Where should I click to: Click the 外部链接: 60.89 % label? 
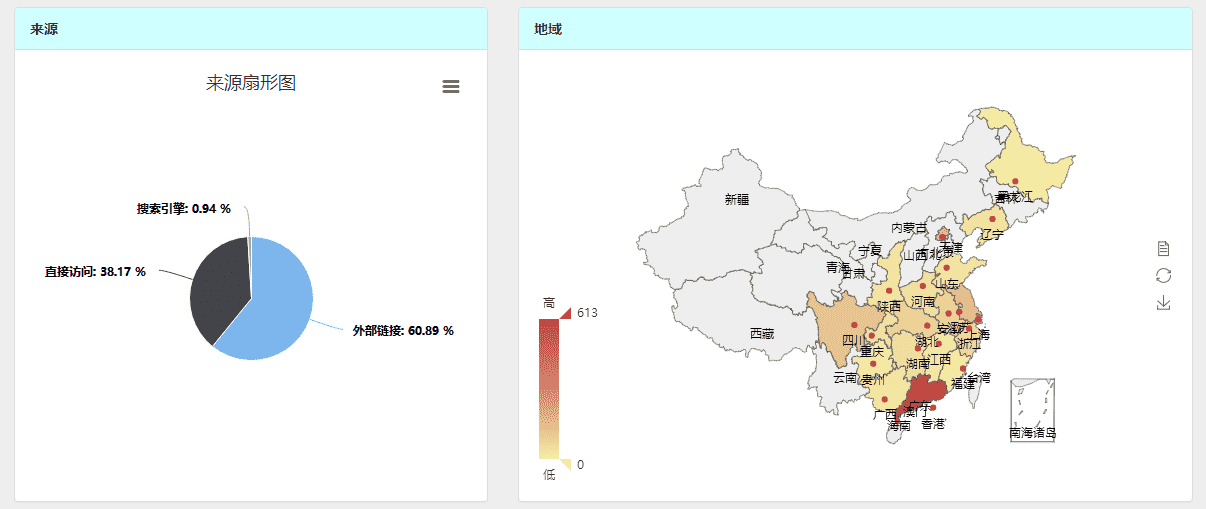403,331
